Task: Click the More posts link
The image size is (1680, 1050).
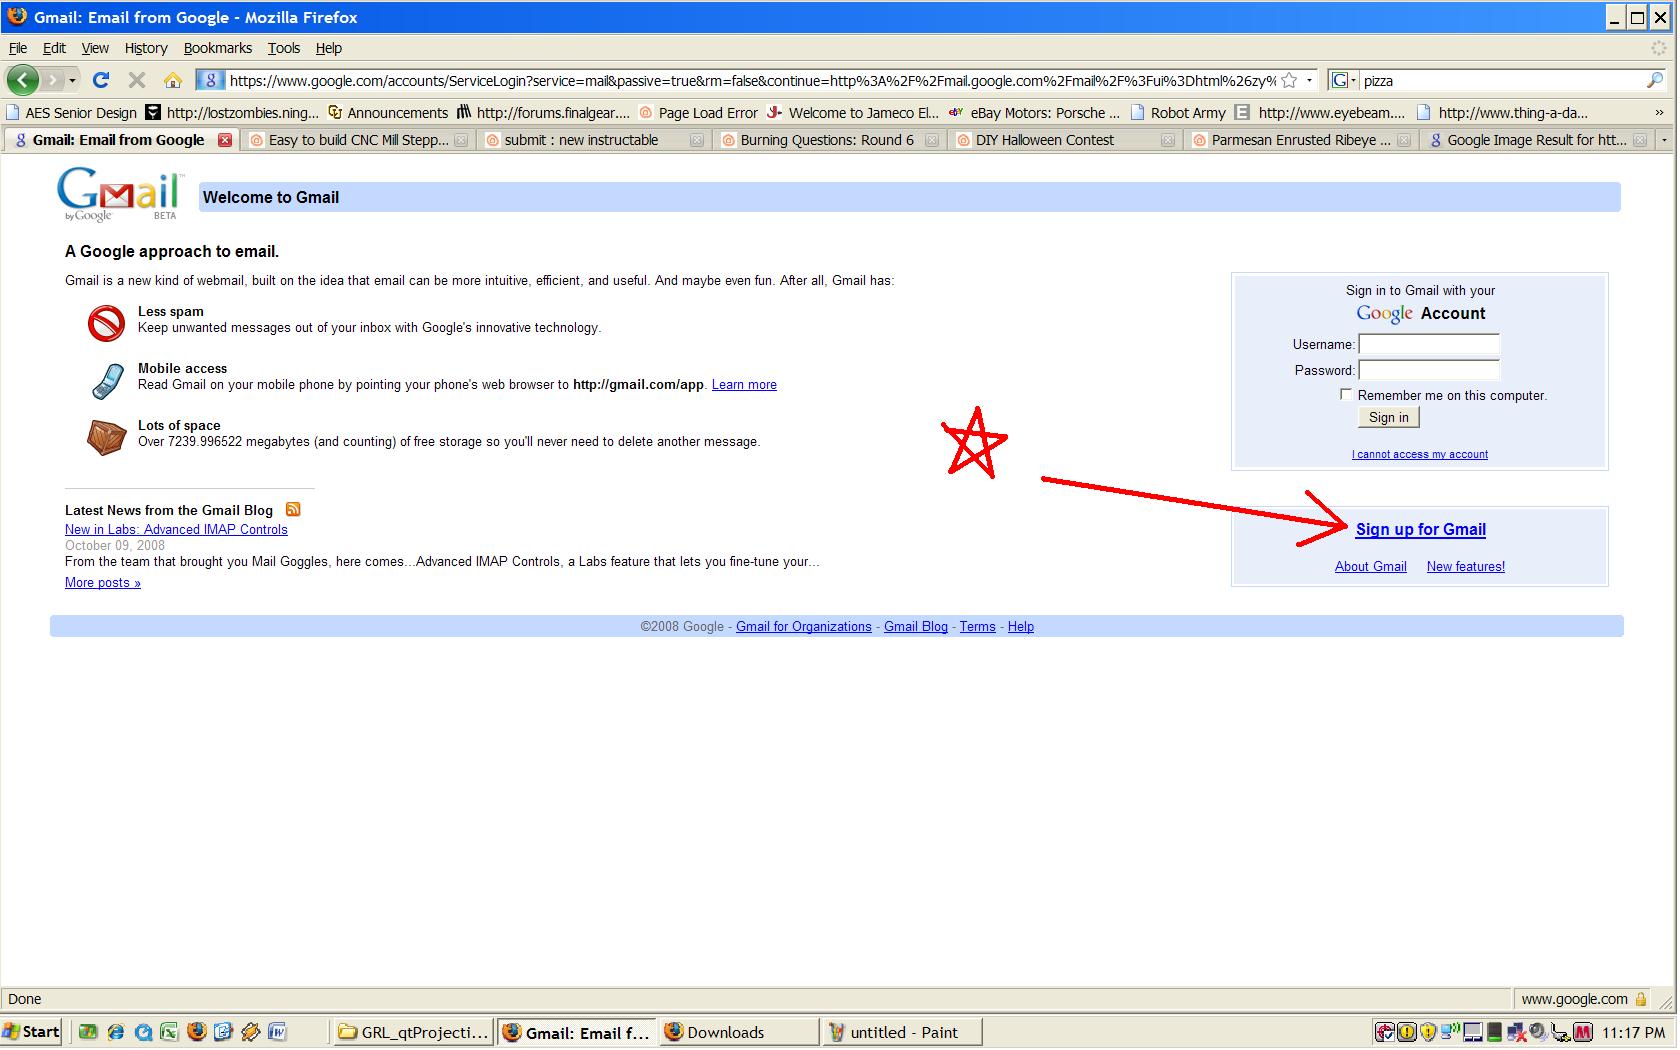Action: (x=103, y=583)
